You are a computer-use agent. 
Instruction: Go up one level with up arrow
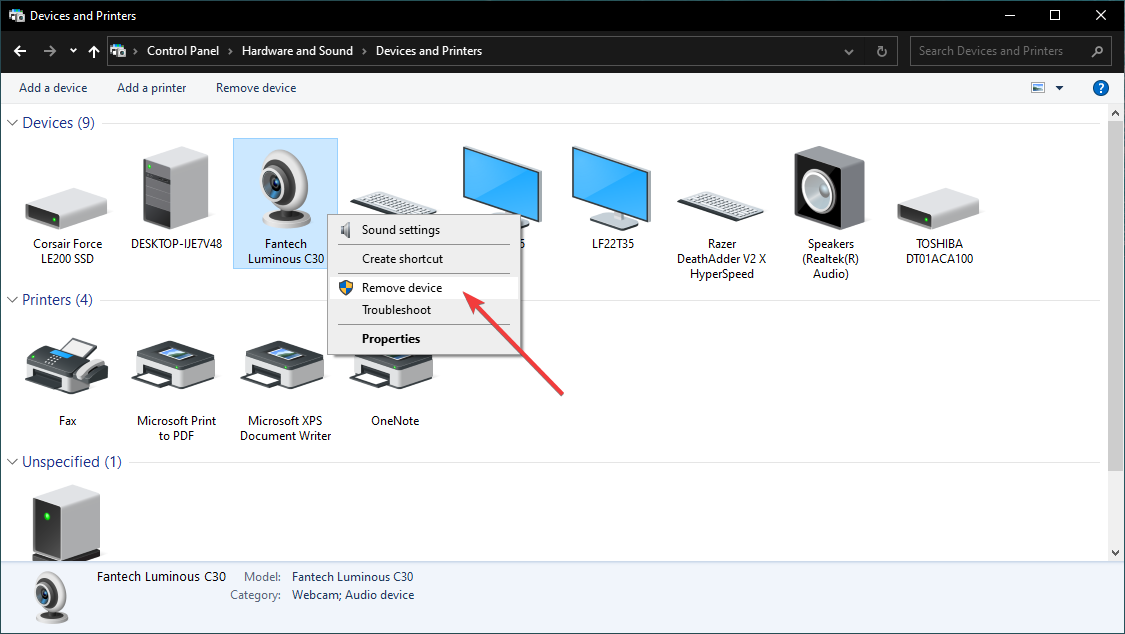pos(94,51)
